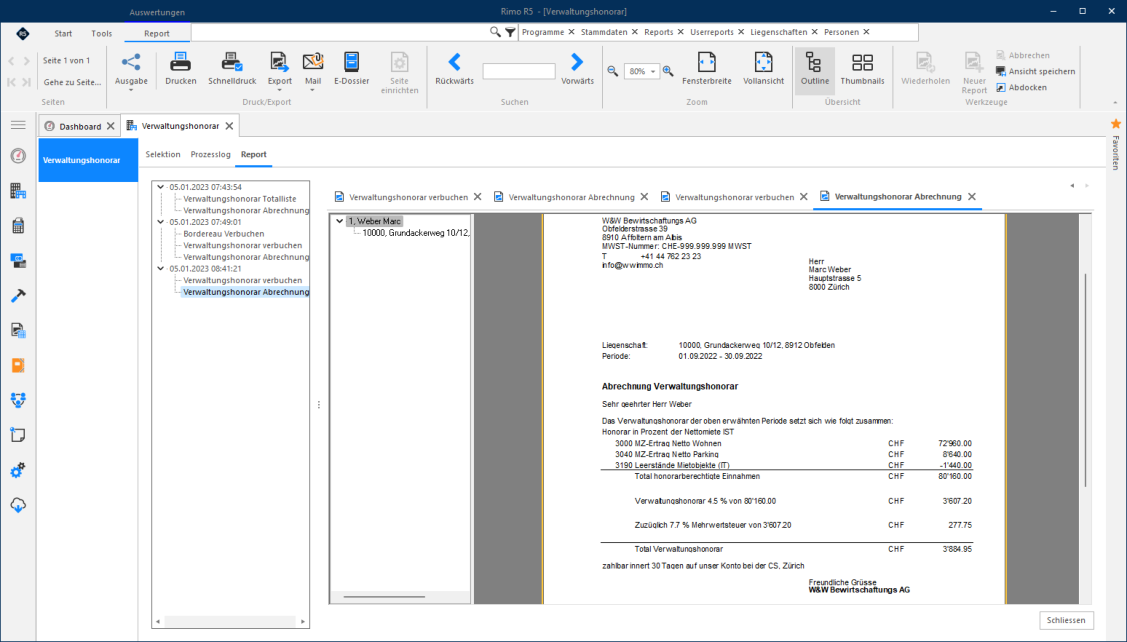Click Gehe zu Seite... in Seiten group

(72, 82)
